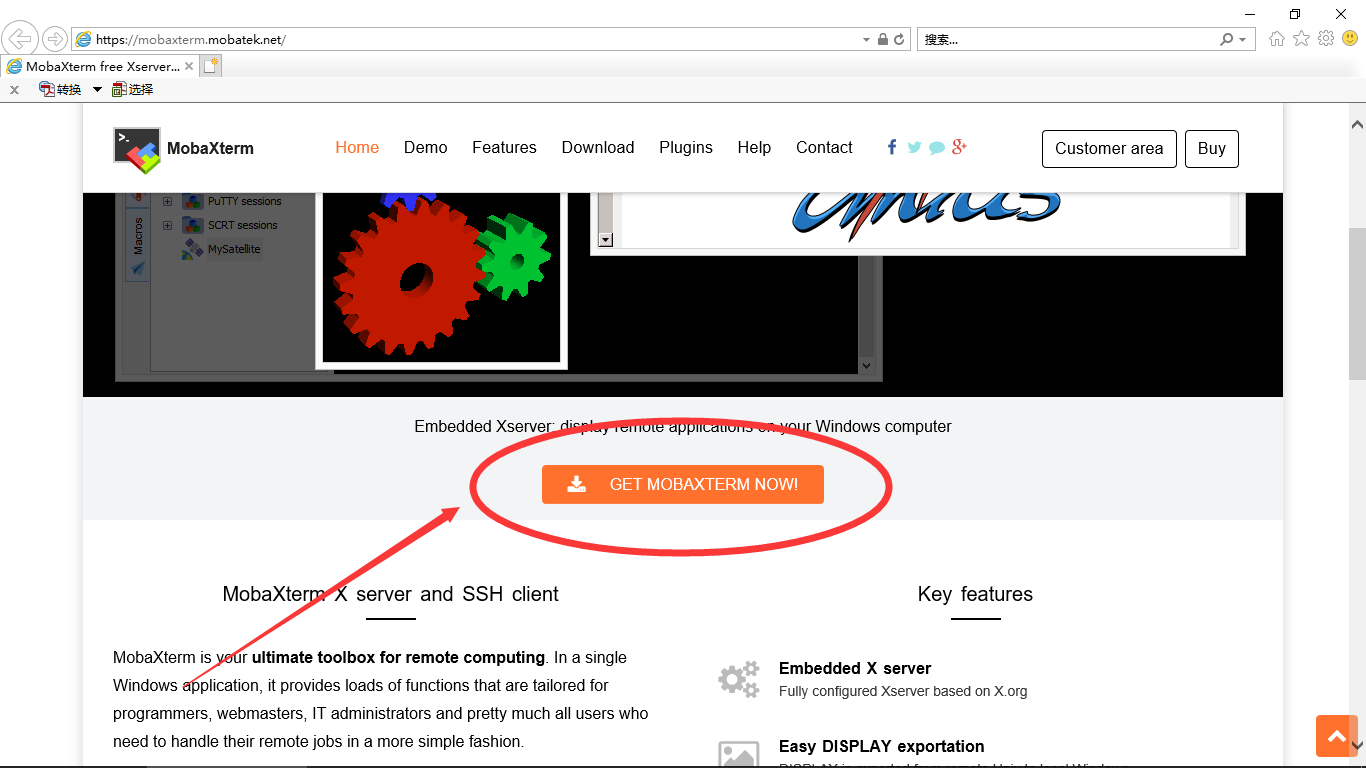Viewport: 1366px width, 768px height.
Task: Open browser favorites star icon
Action: [x=1301, y=39]
